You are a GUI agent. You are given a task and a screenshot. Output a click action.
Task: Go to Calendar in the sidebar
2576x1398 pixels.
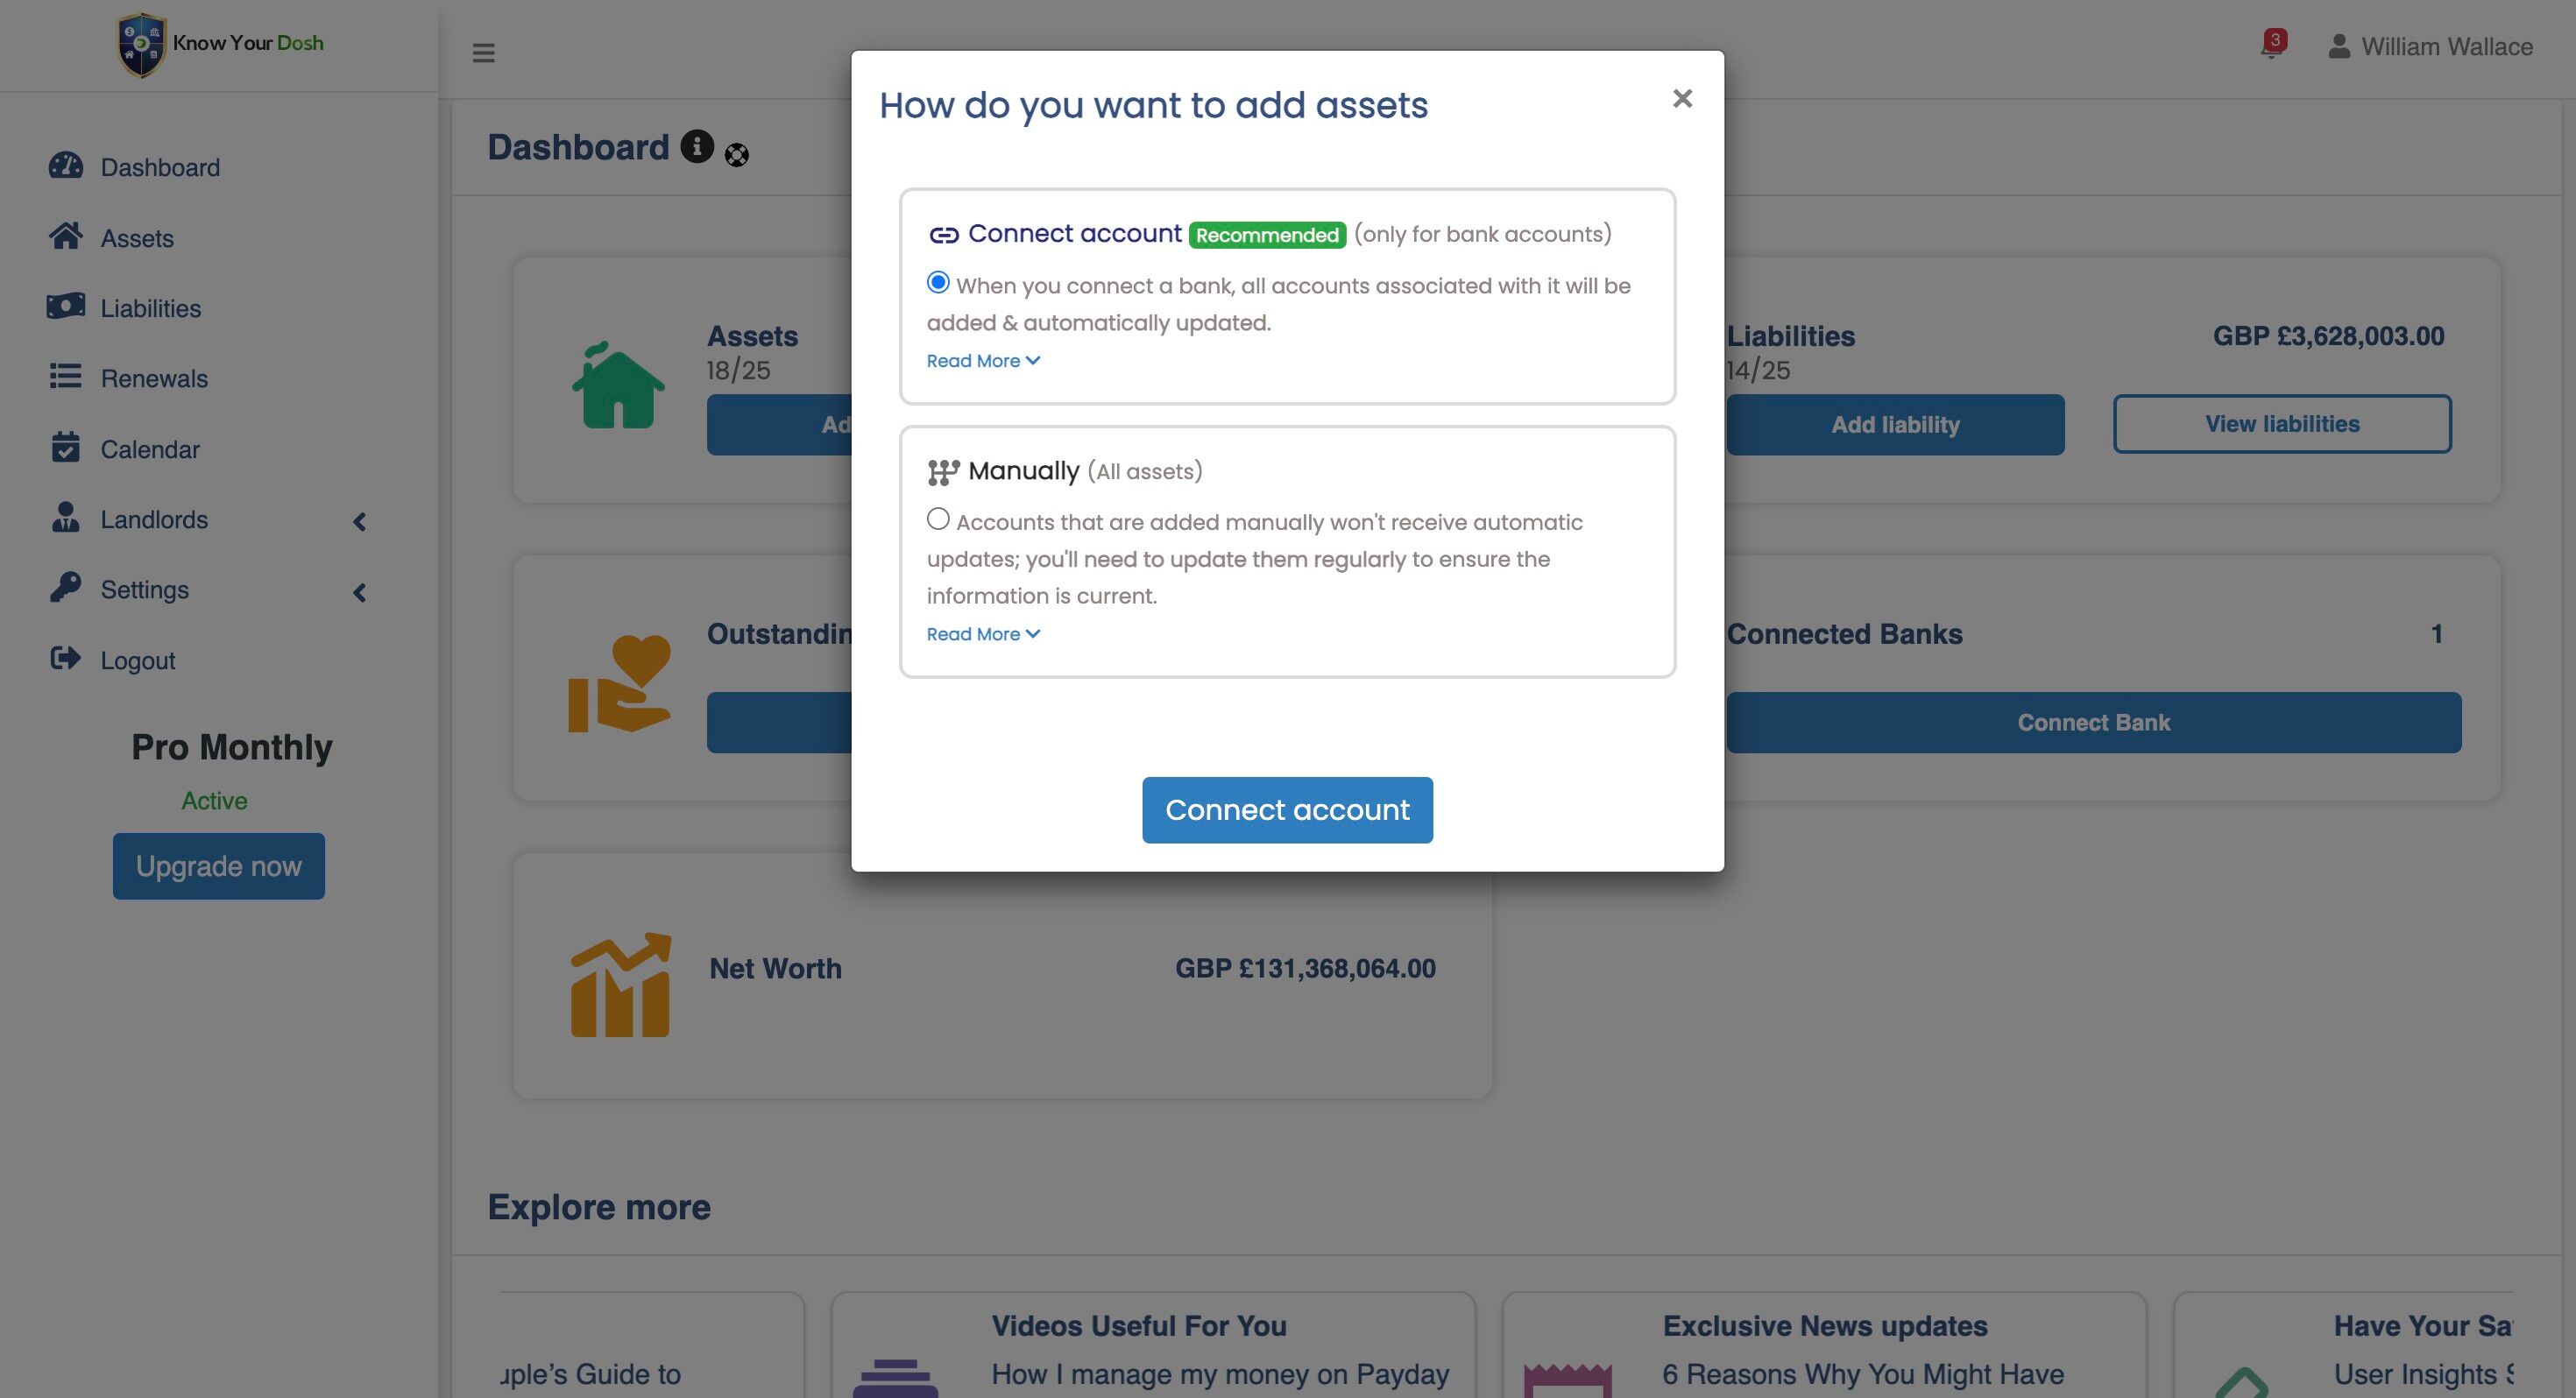click(x=150, y=449)
